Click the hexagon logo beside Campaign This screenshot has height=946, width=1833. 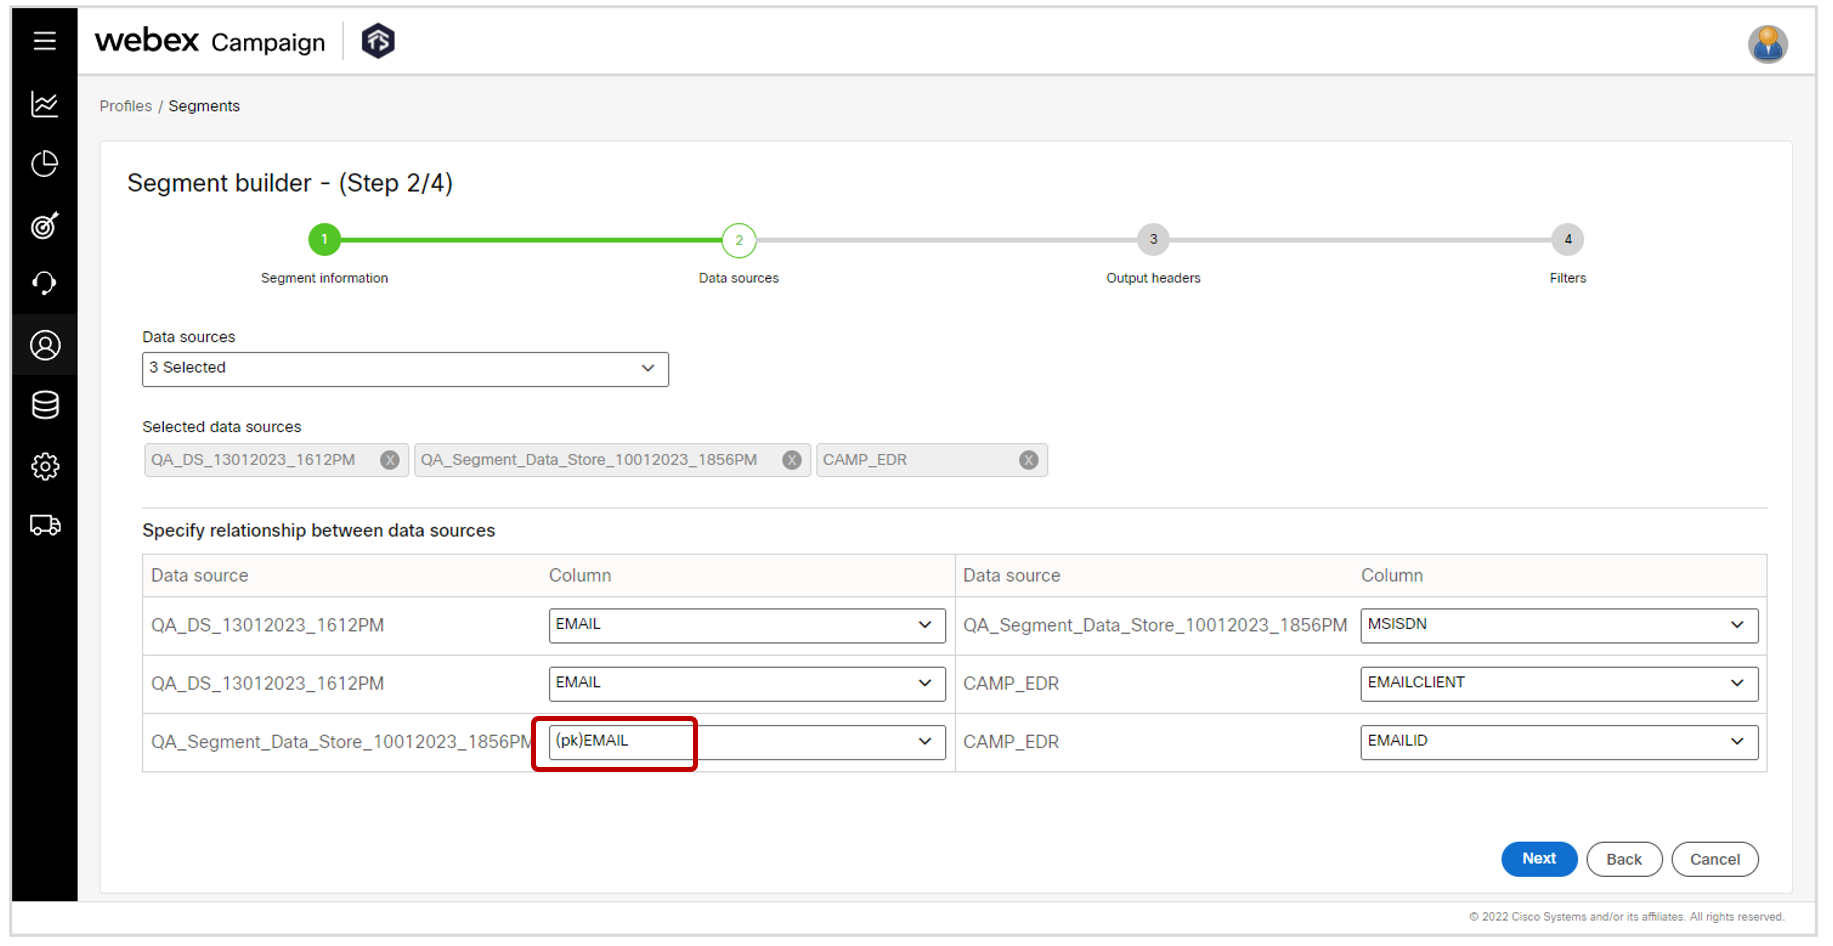point(378,41)
